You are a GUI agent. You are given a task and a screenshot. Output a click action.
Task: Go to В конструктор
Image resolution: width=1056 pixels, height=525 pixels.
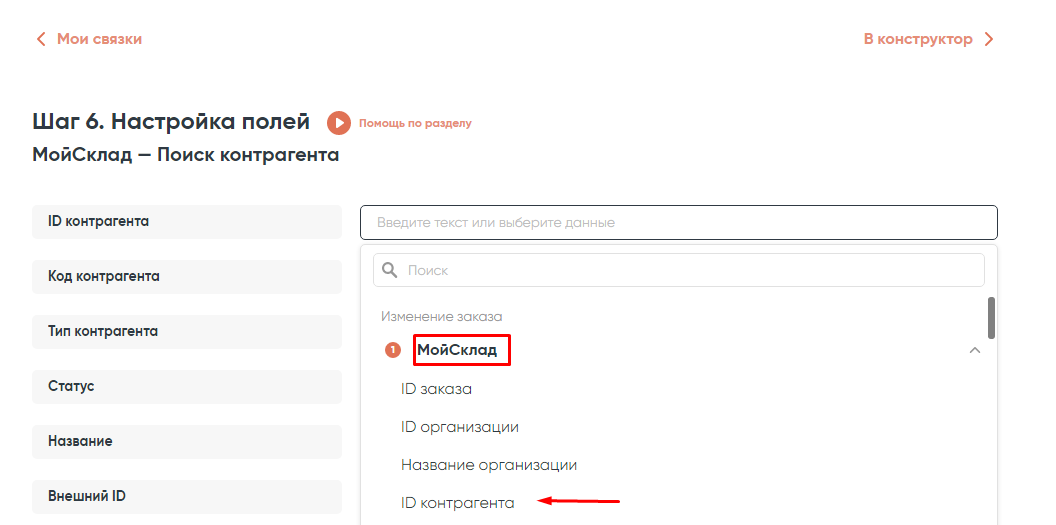tap(918, 39)
